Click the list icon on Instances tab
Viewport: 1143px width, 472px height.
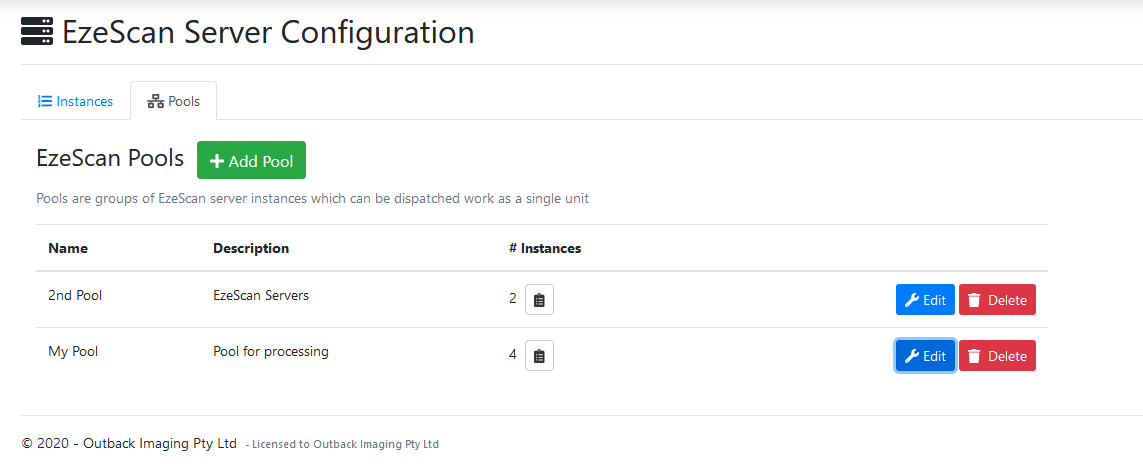tap(45, 101)
